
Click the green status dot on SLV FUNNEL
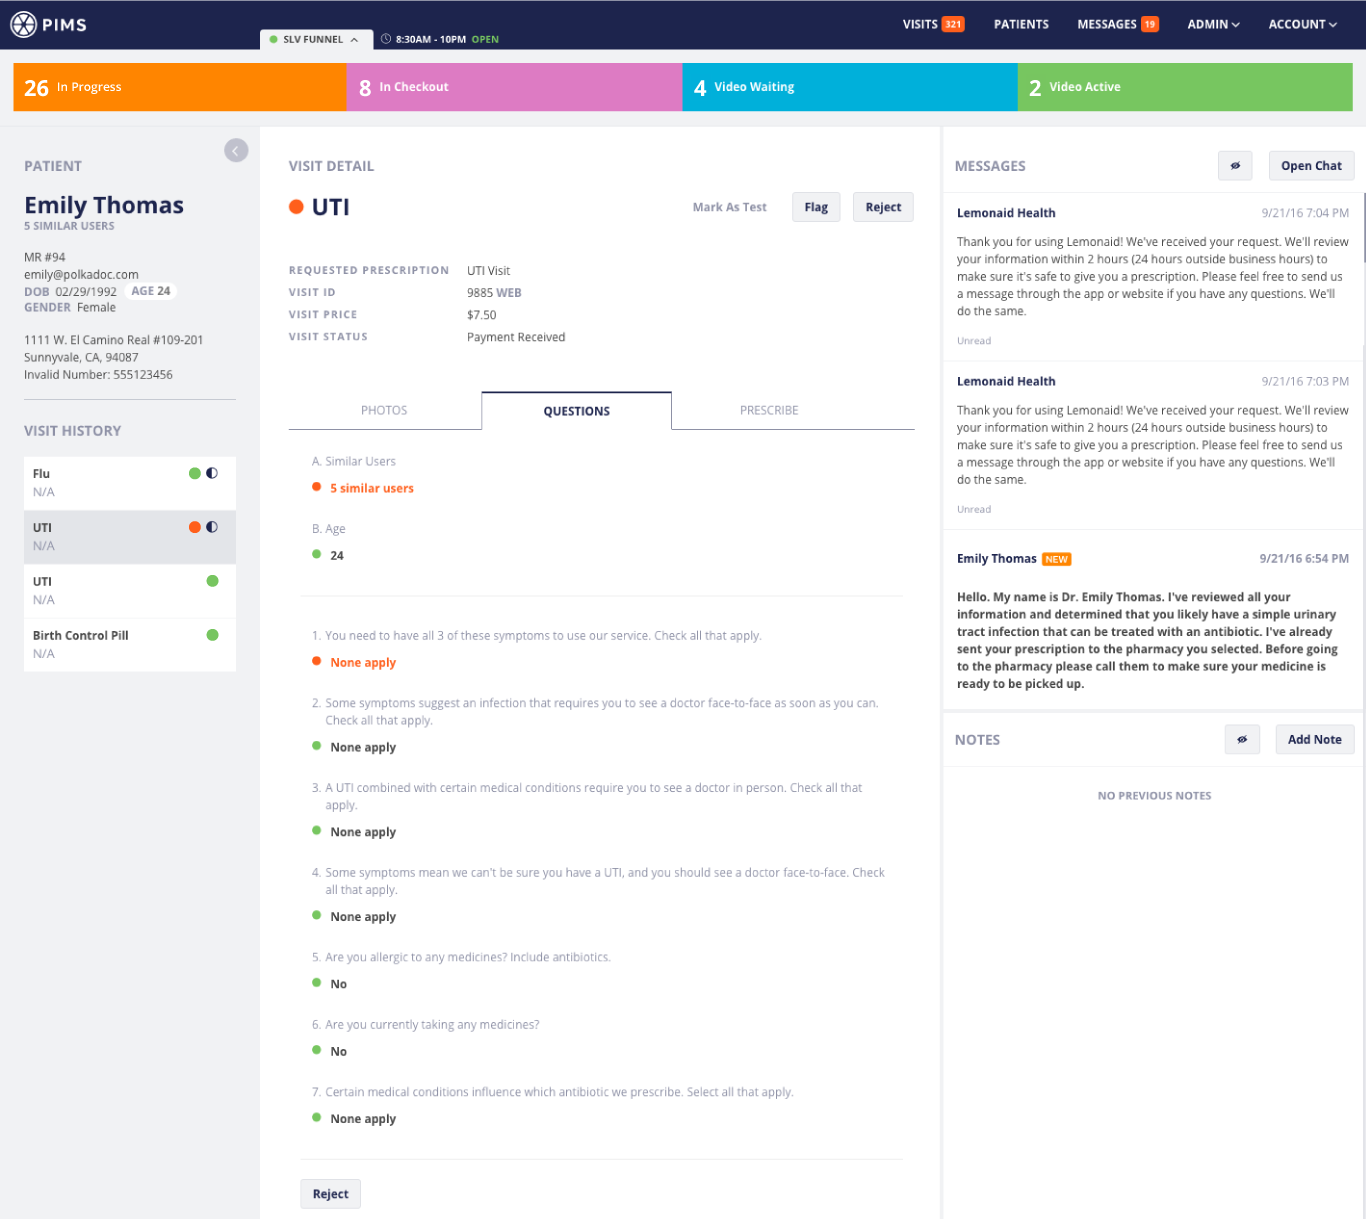273,41
